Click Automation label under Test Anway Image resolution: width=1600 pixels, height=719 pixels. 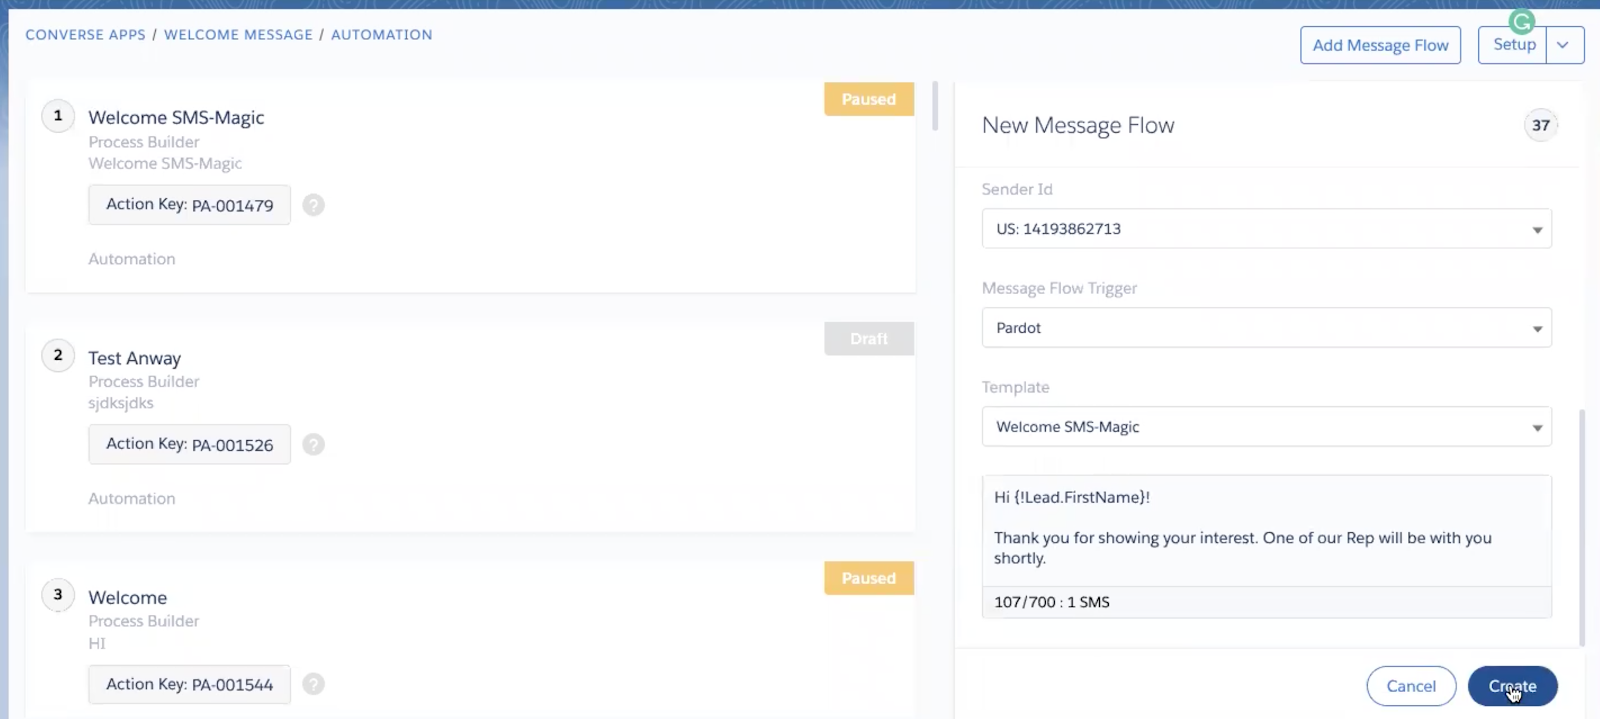pyautogui.click(x=131, y=499)
